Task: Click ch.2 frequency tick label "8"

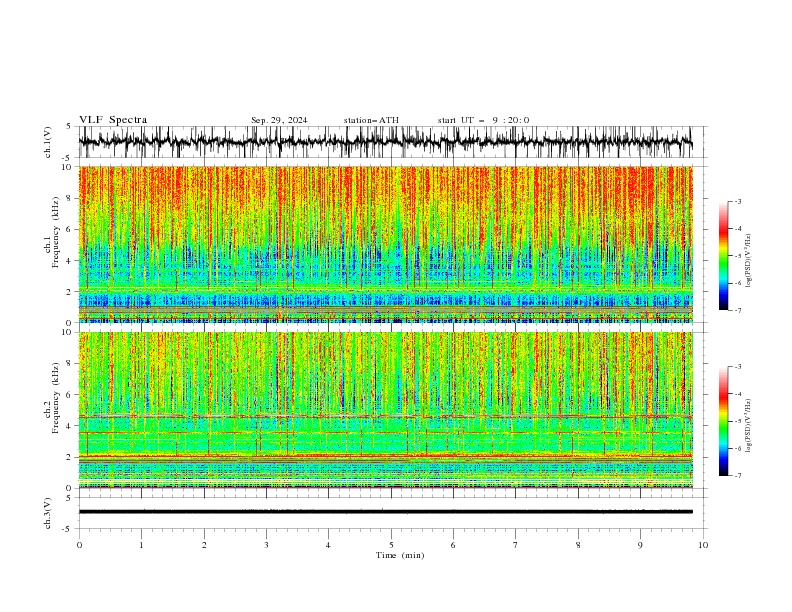Action: click(x=69, y=364)
